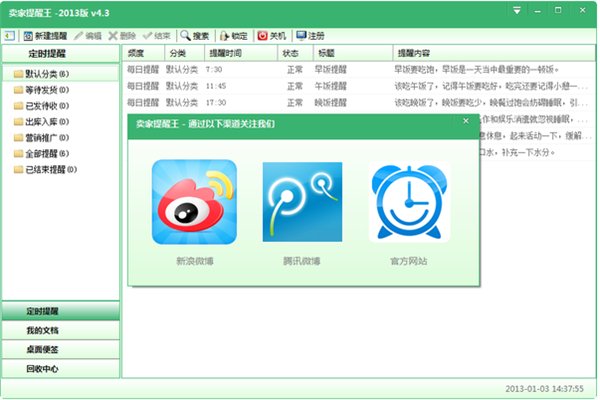
Task: Select the 早饭提醒 row title
Action: (330, 70)
